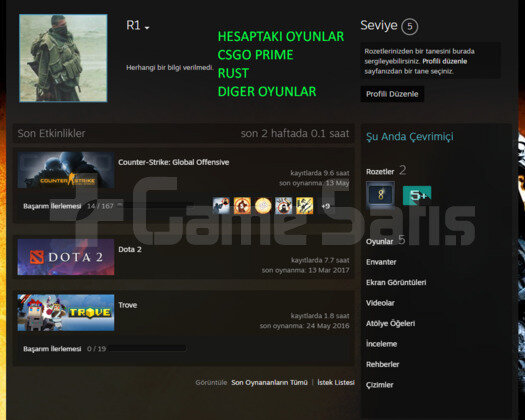
Task: Click the Son Etkinlikler header
Action: click(x=51, y=134)
